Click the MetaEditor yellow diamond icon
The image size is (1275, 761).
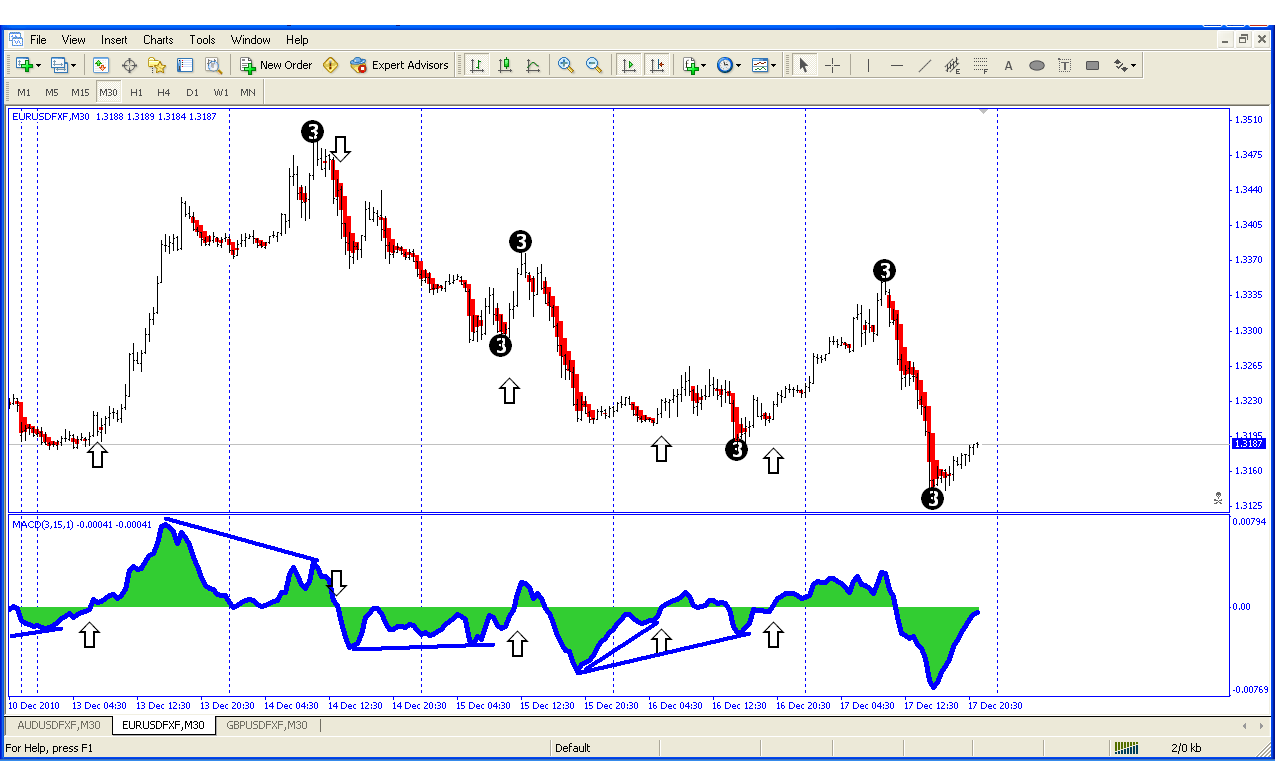coord(331,65)
